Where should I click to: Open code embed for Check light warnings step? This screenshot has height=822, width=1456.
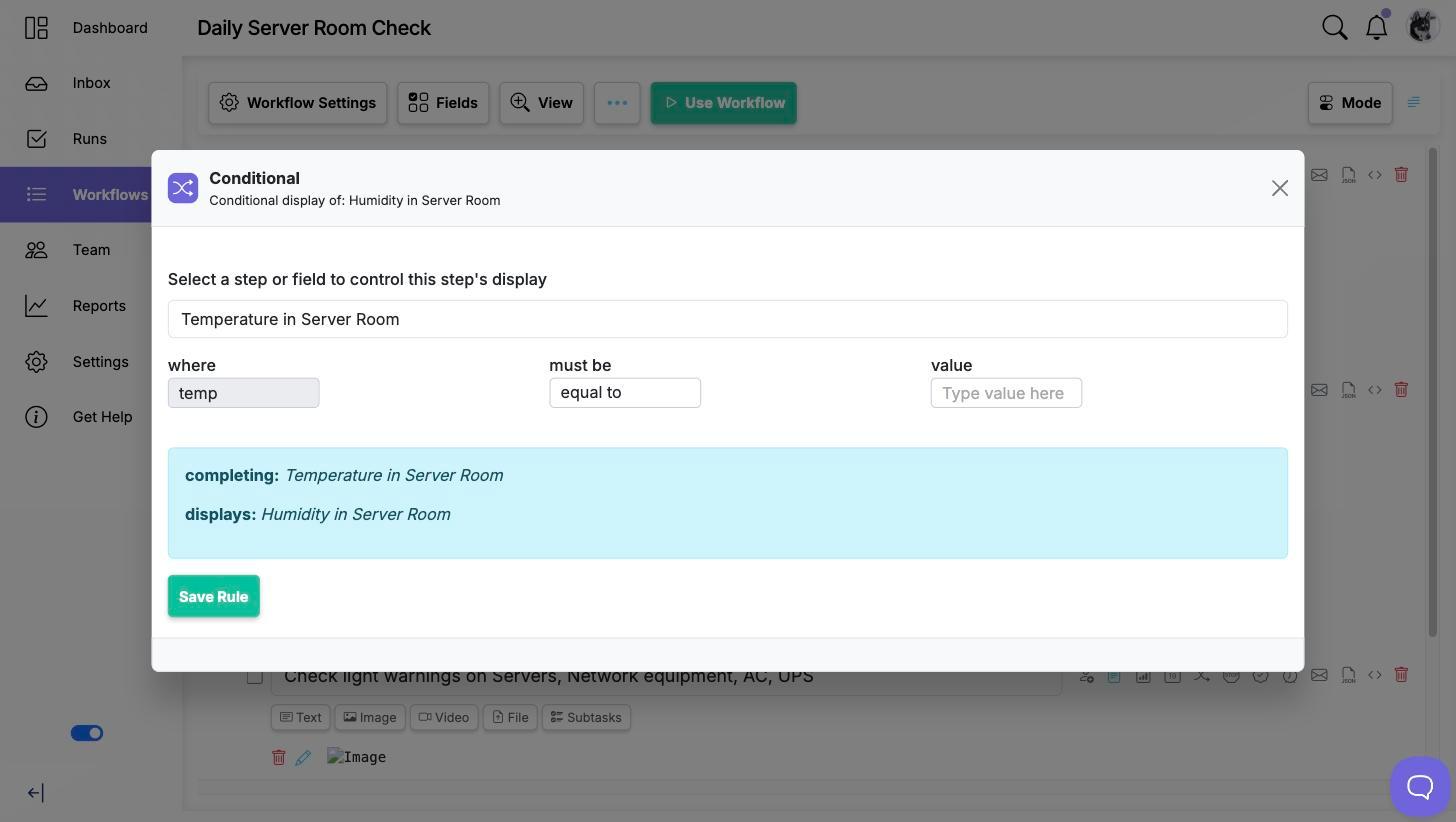point(1375,675)
